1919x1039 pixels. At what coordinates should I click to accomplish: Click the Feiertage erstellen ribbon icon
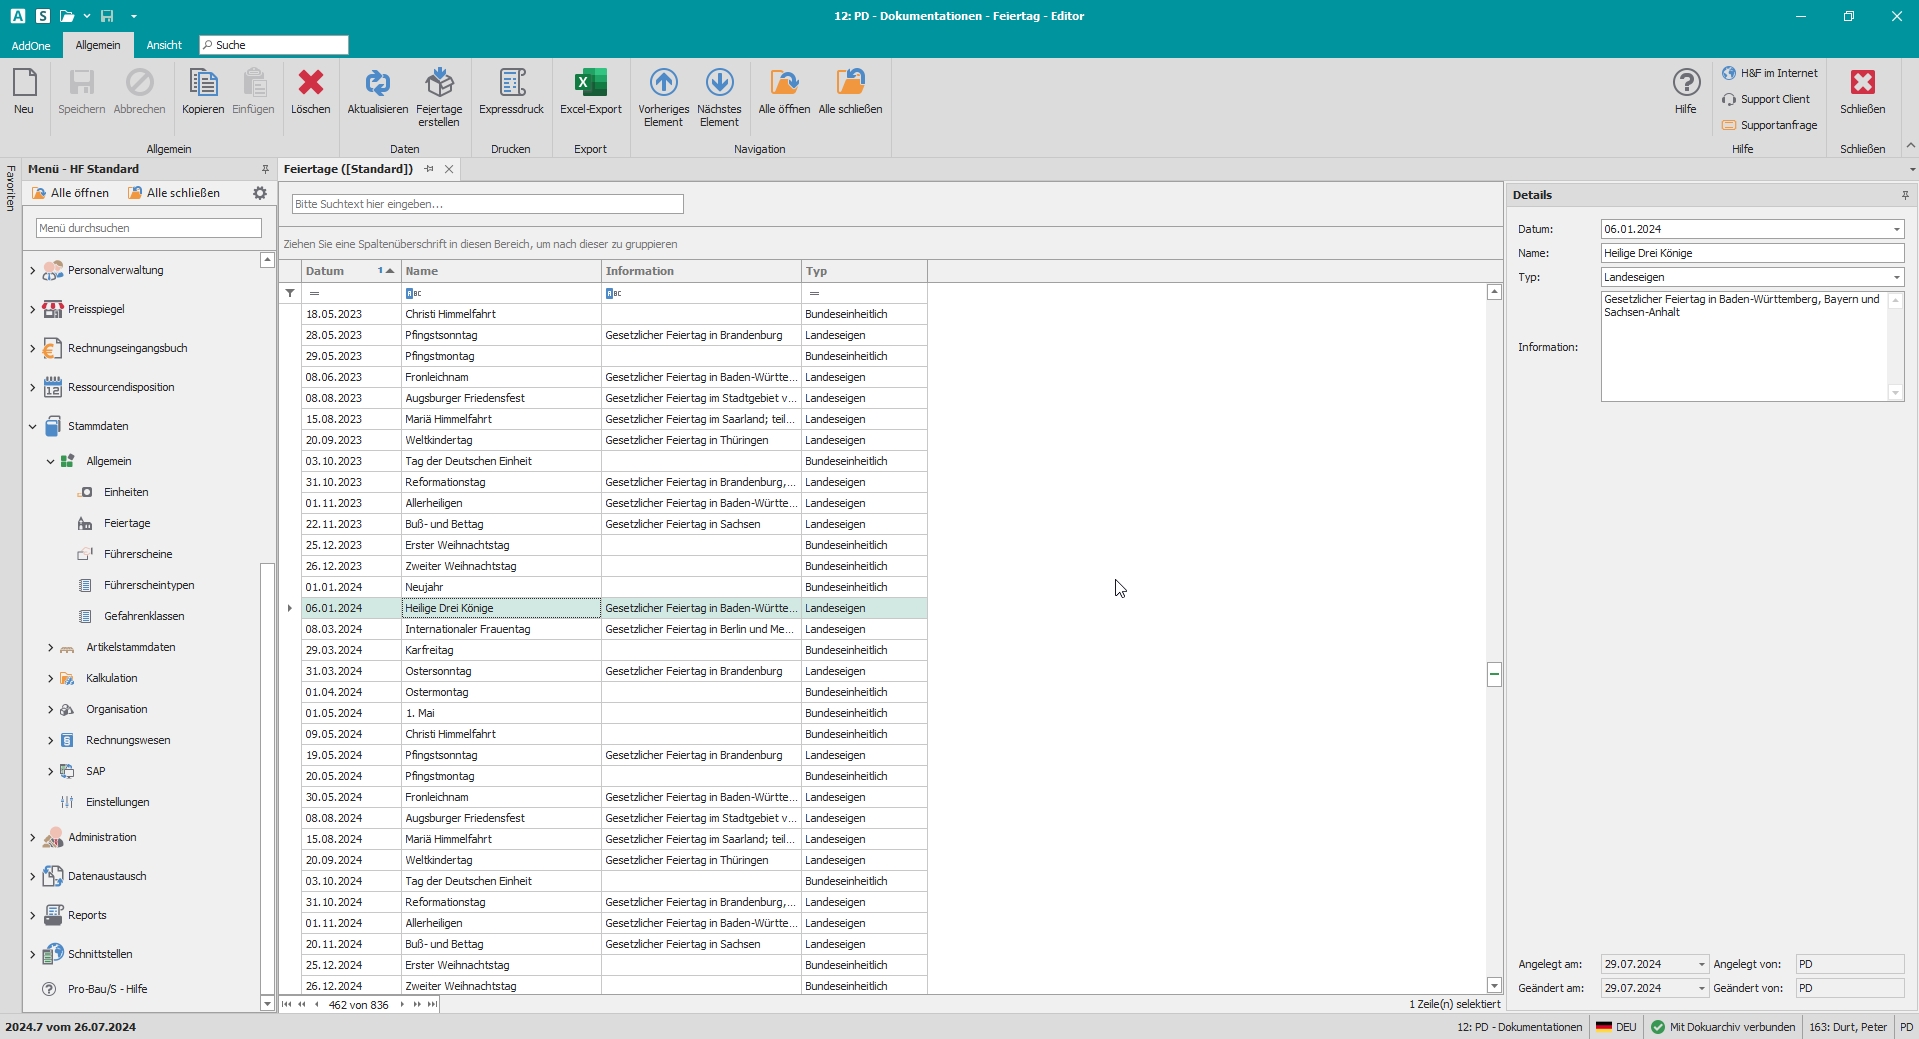(x=439, y=84)
